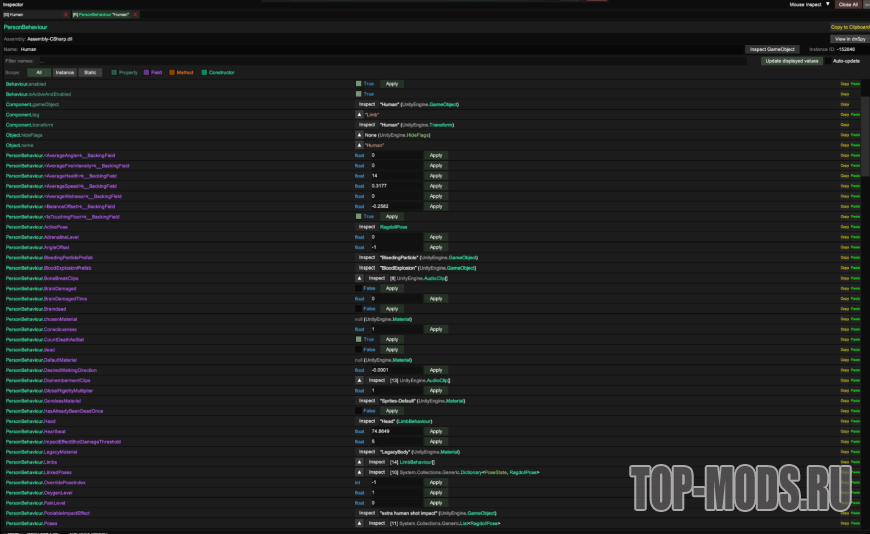Inspect the ActivePose RagdollPose
870x534 pixels.
[367, 227]
